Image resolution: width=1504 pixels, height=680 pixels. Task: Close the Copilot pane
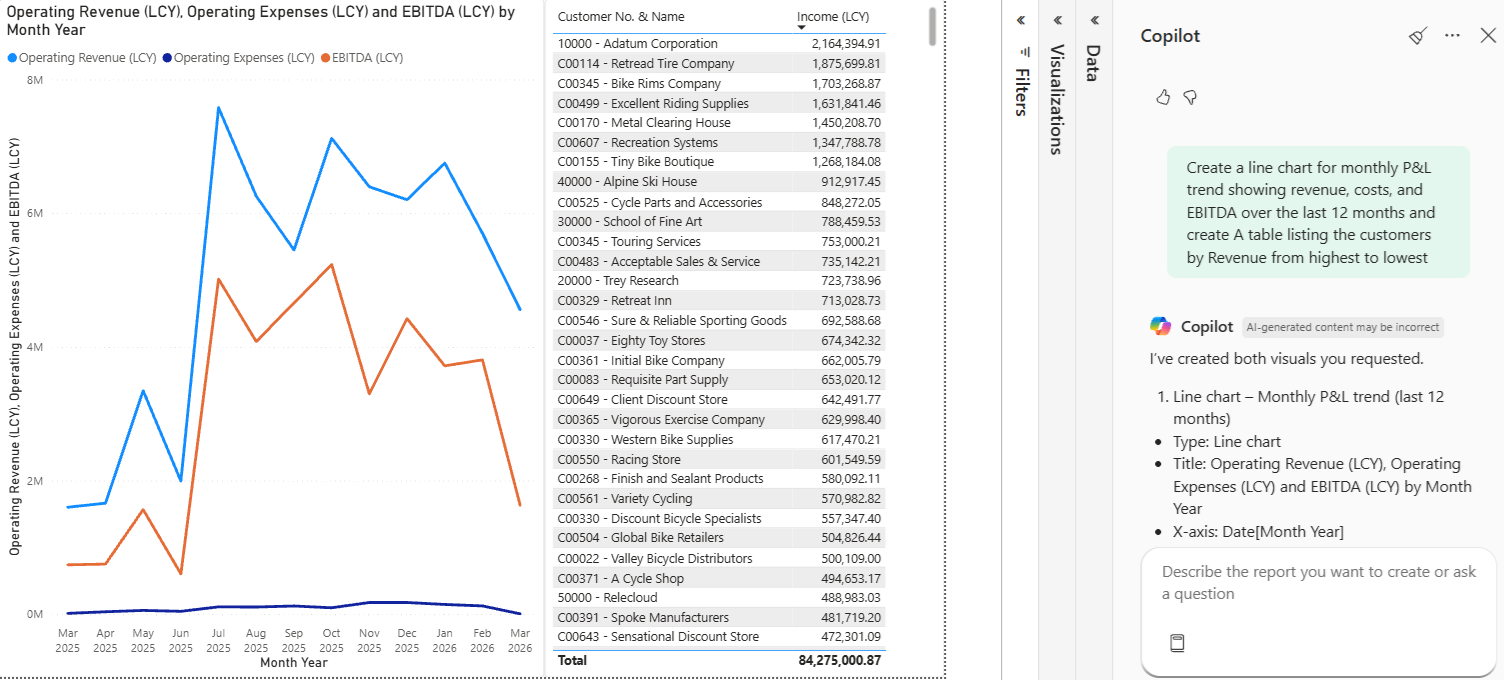click(1487, 36)
